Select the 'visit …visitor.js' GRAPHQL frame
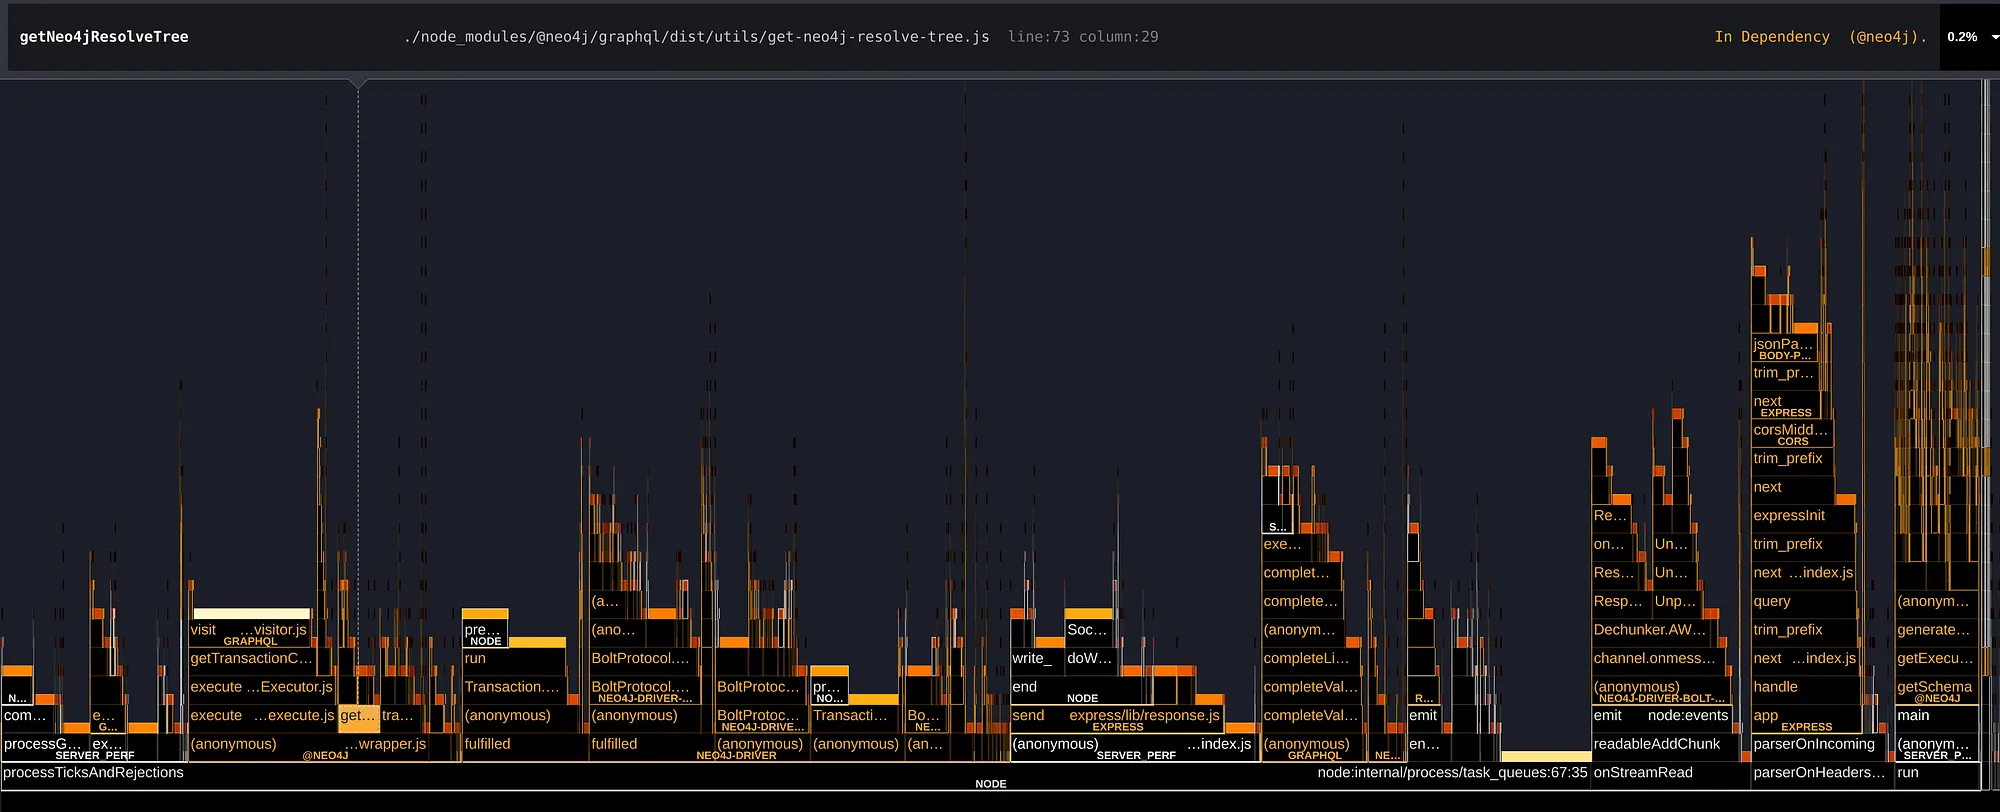Image resolution: width=2000 pixels, height=812 pixels. point(250,633)
